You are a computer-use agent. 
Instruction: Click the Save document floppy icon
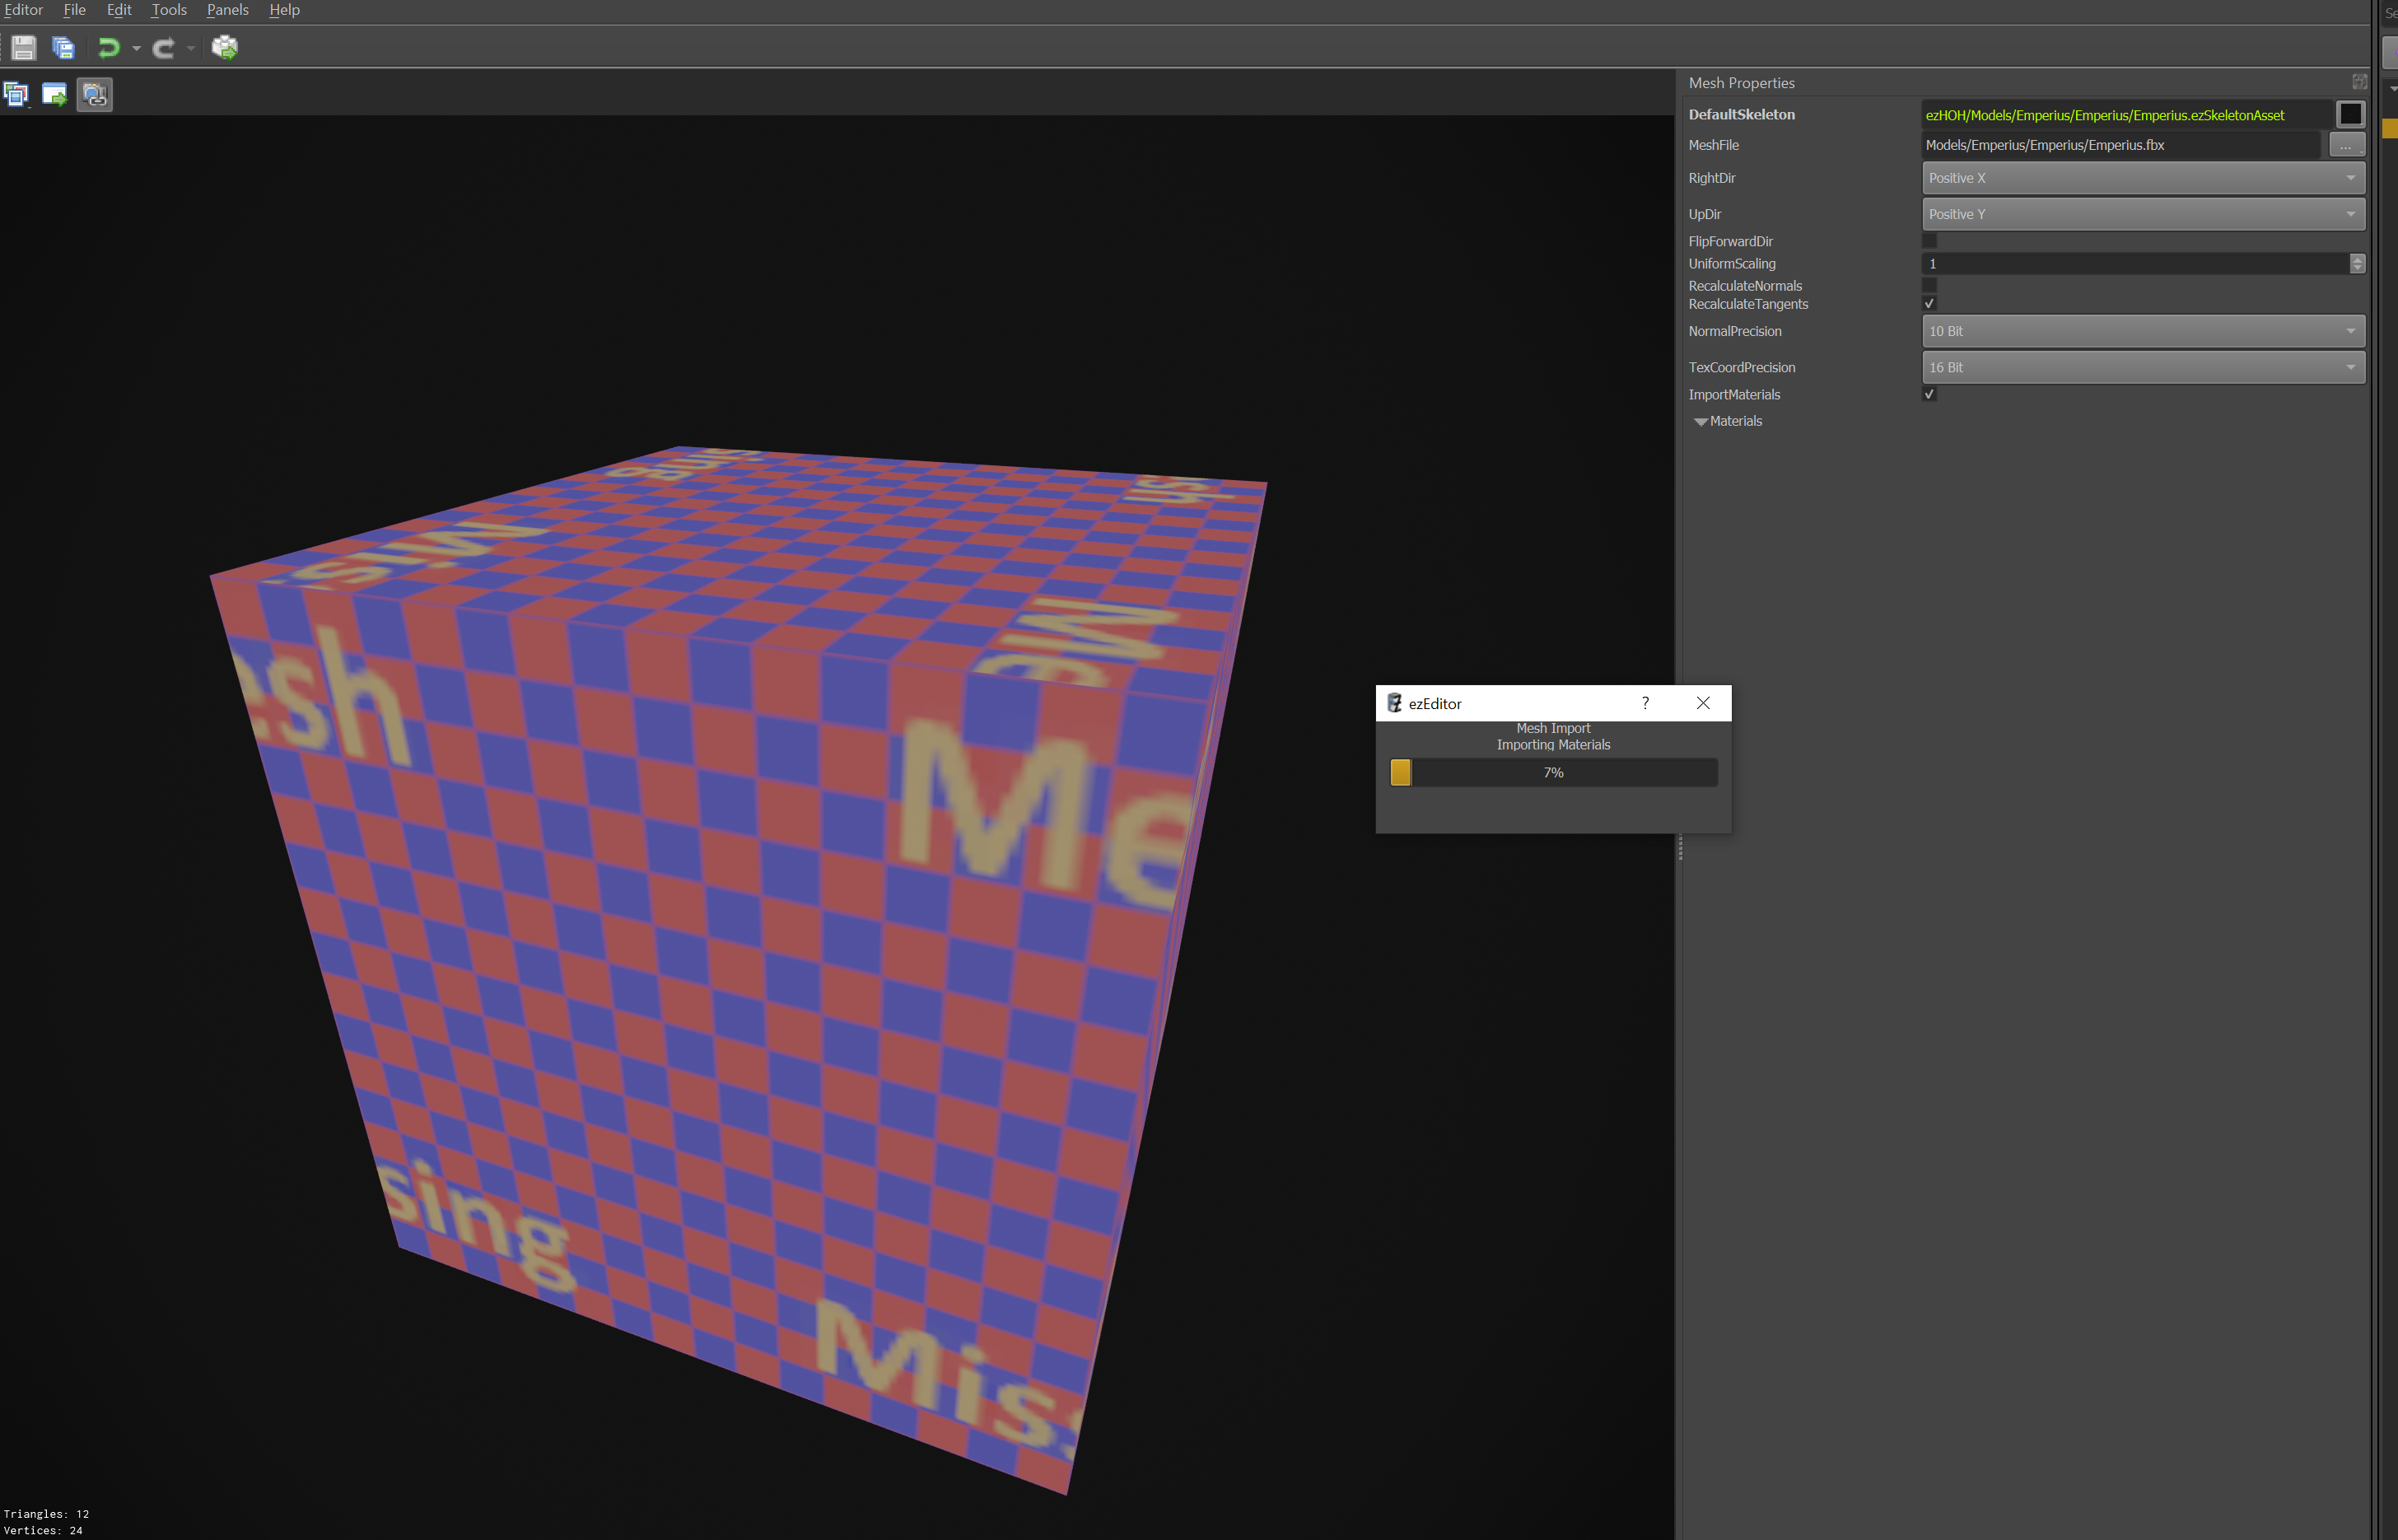pos(23,47)
